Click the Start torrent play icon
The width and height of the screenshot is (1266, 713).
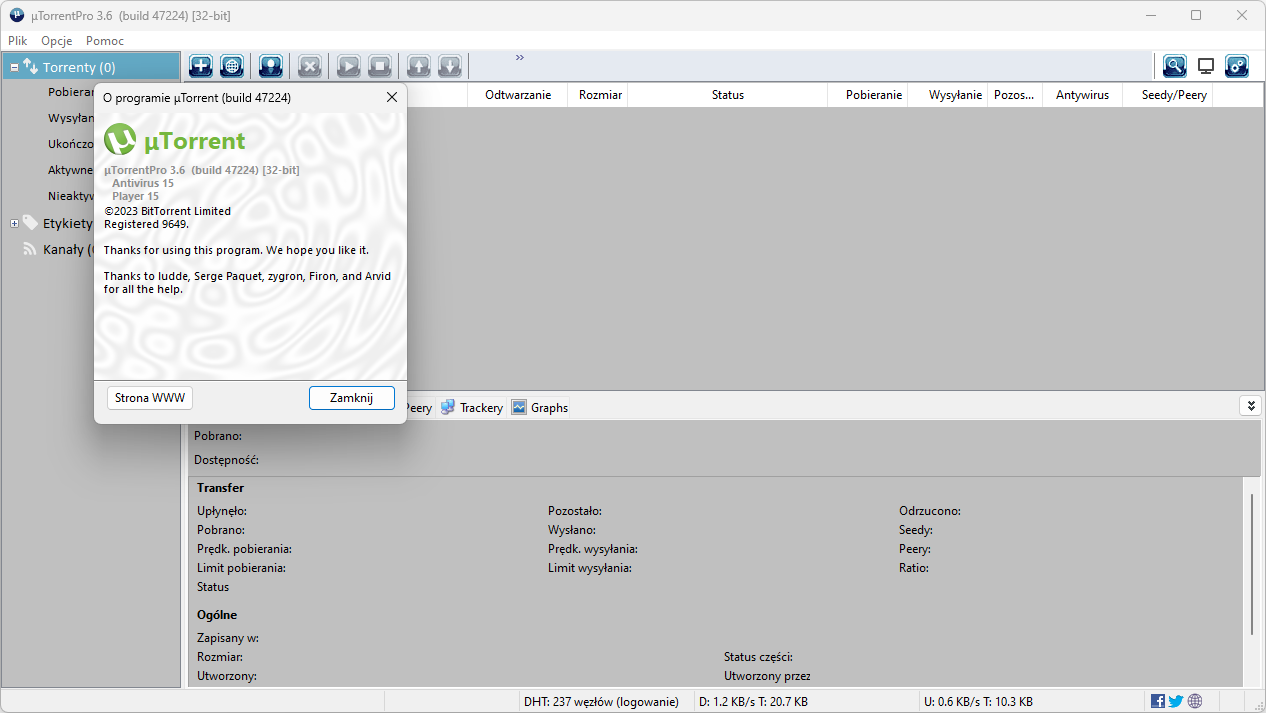[349, 66]
